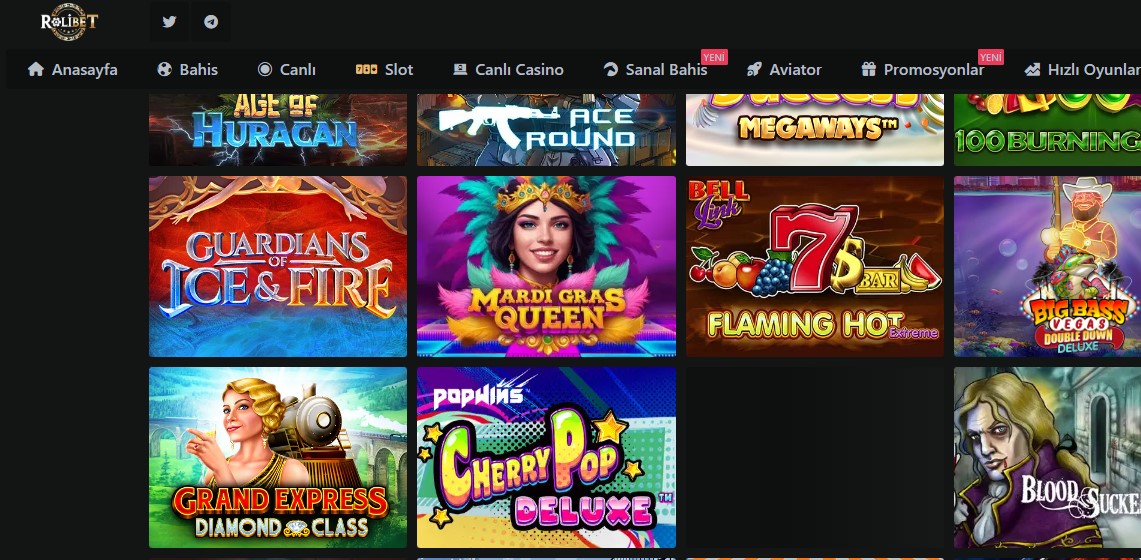Click the gift box Promosyonlar icon
Image resolution: width=1141 pixels, height=560 pixels.
click(x=868, y=70)
